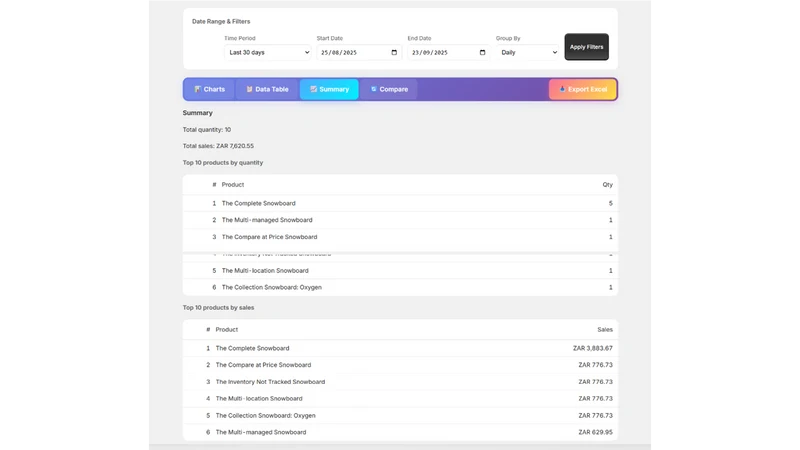Click the Total quantity: 10 text

coord(207,130)
